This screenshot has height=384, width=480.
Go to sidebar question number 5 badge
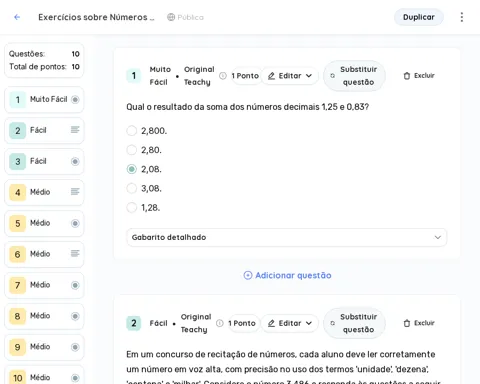(x=18, y=223)
